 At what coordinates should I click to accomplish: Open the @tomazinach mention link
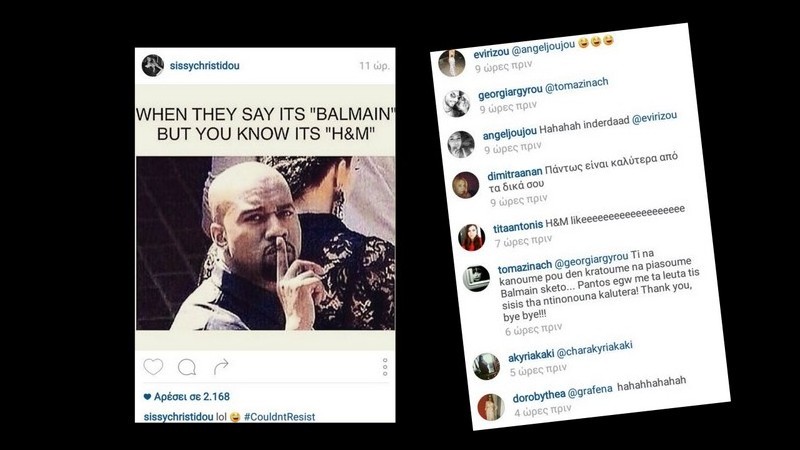coord(577,86)
